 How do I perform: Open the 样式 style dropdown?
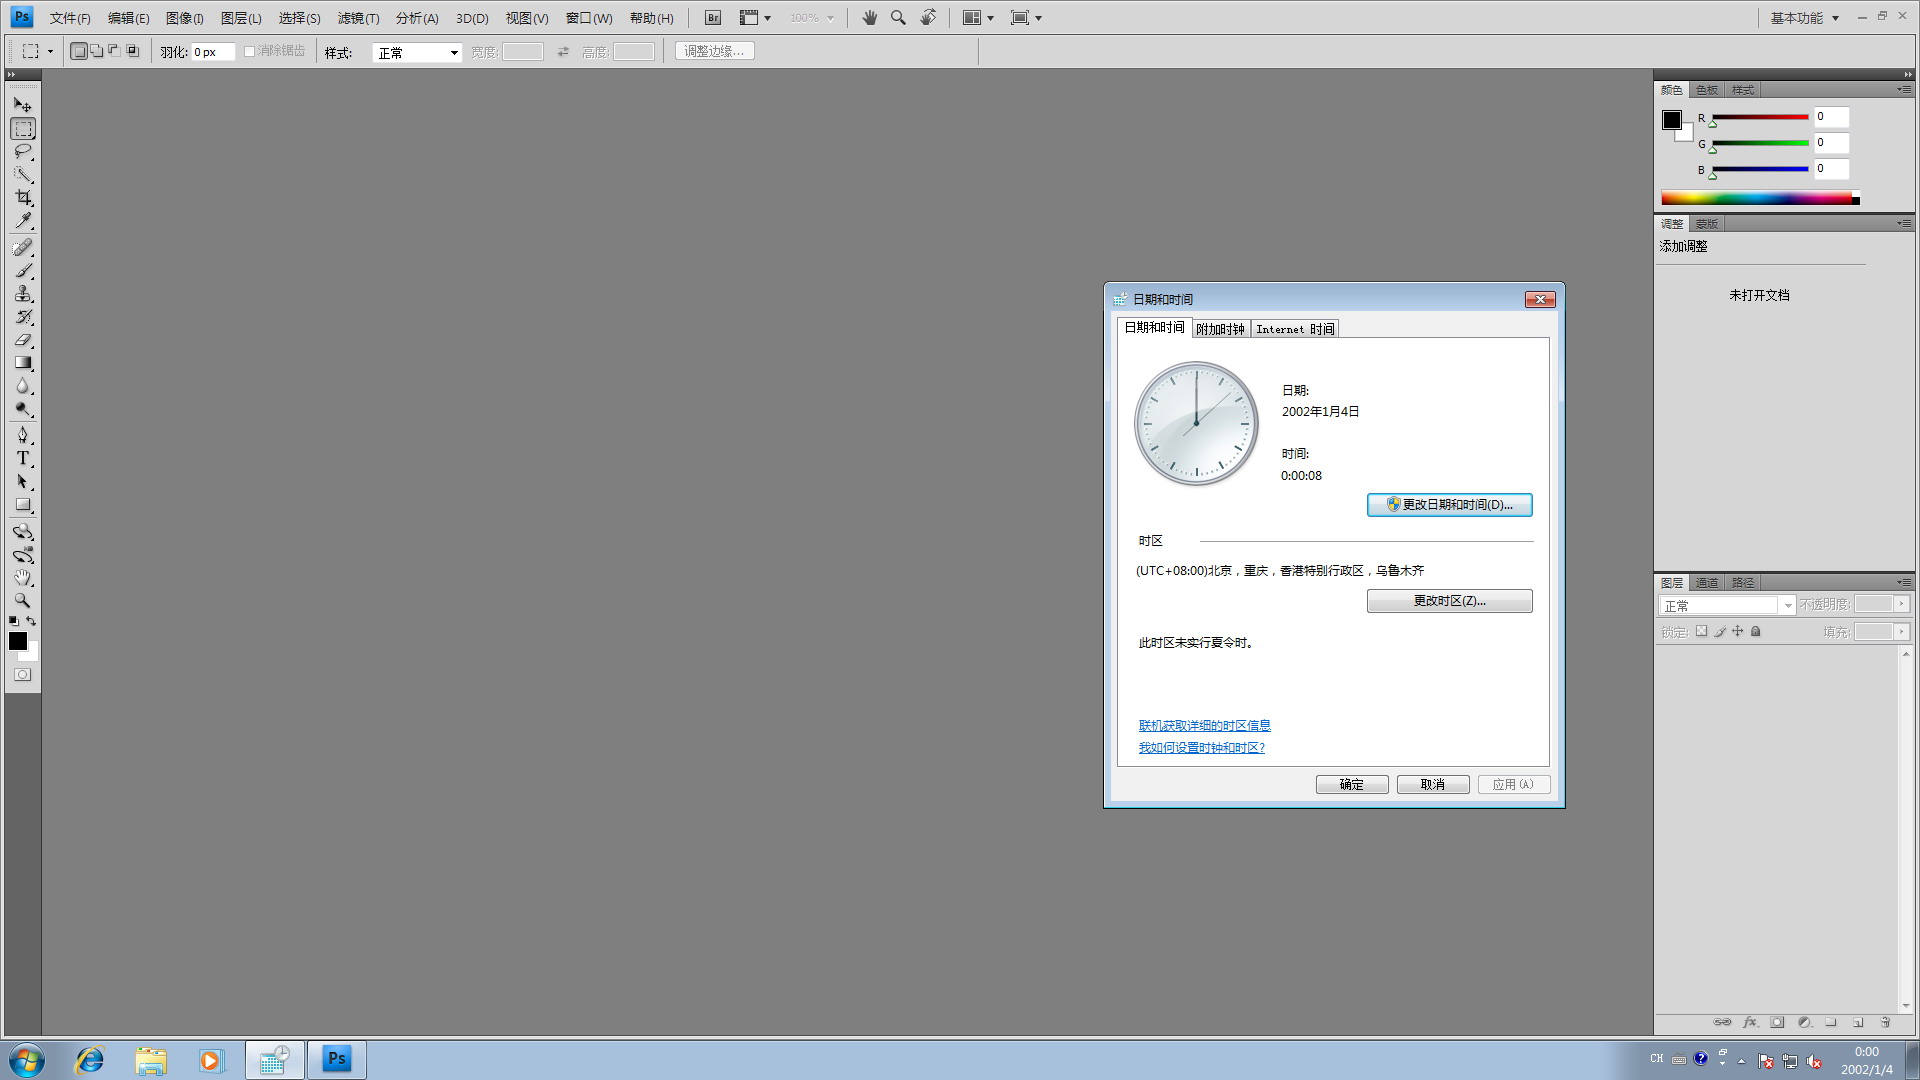(x=416, y=53)
